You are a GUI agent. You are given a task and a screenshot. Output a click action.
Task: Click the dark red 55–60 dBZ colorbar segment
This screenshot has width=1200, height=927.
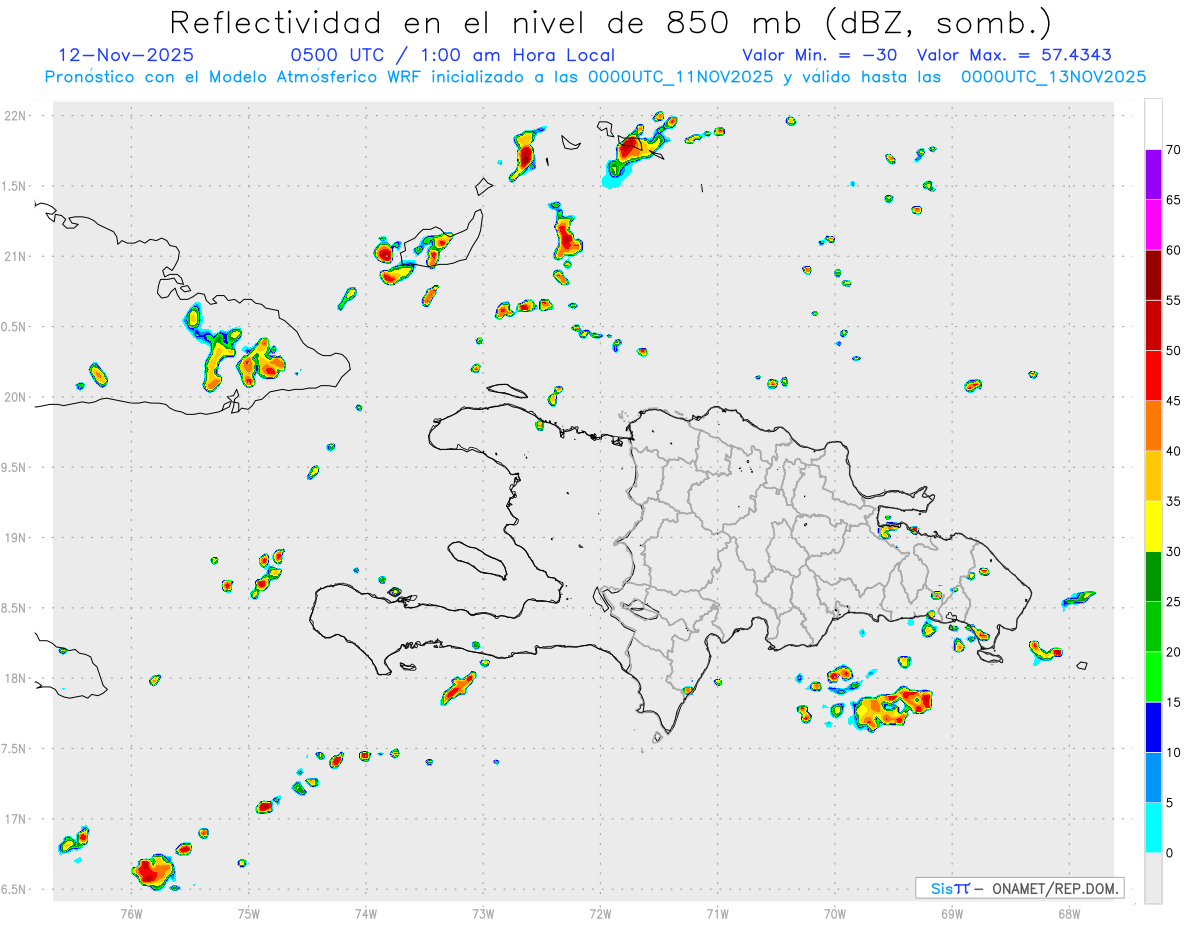point(1153,275)
